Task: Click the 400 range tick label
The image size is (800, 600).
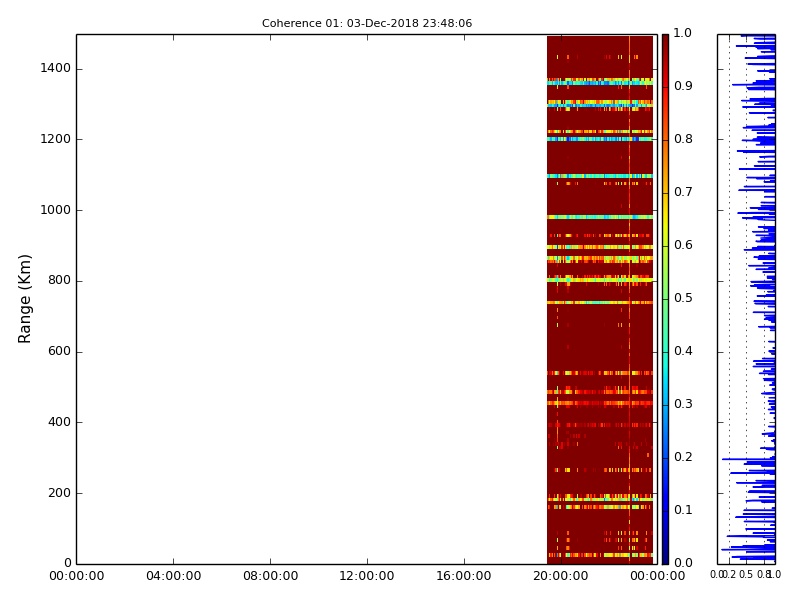Action: click(x=59, y=422)
